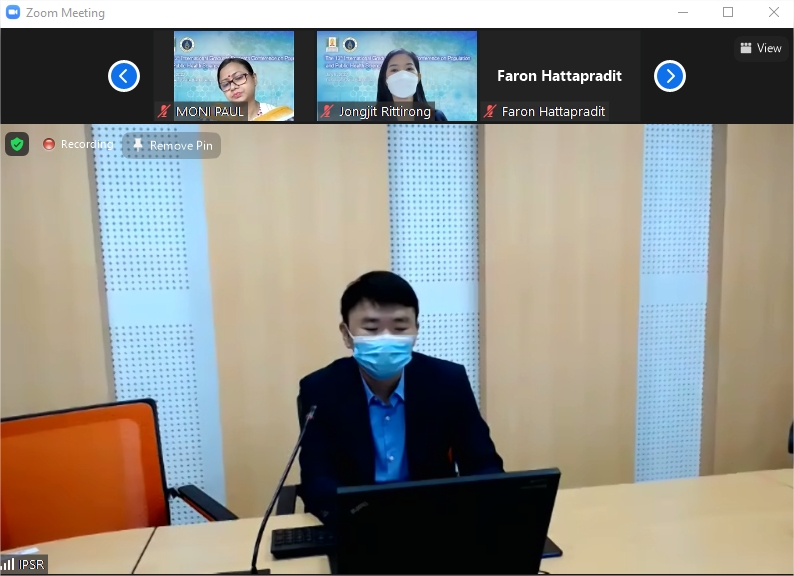Click the network signal bars beside IPSR
Image resolution: width=794 pixels, height=576 pixels.
pos(8,565)
